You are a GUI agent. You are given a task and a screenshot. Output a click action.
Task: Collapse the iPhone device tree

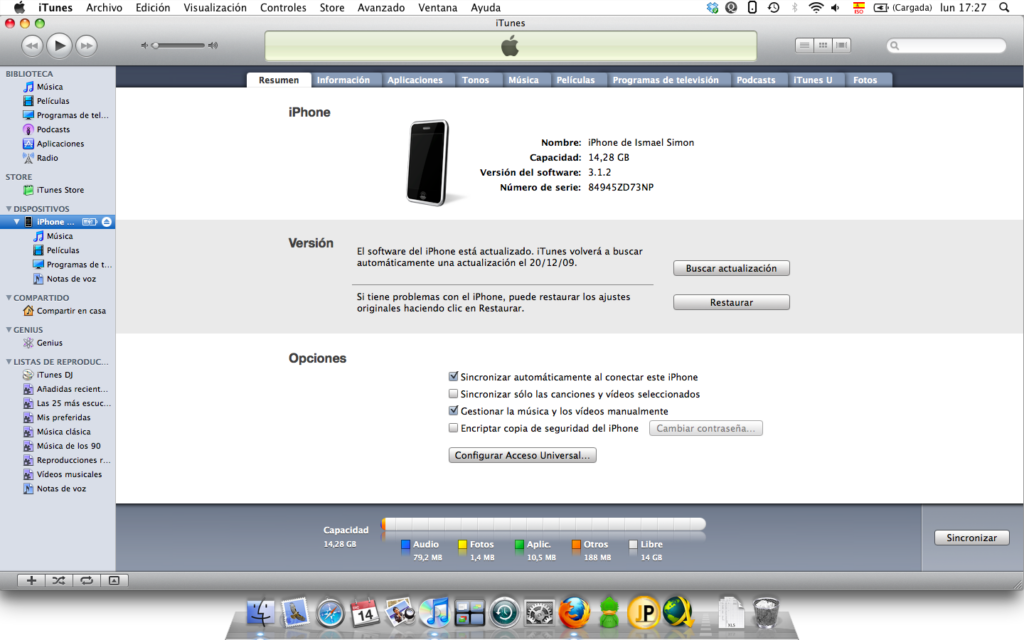click(17, 222)
